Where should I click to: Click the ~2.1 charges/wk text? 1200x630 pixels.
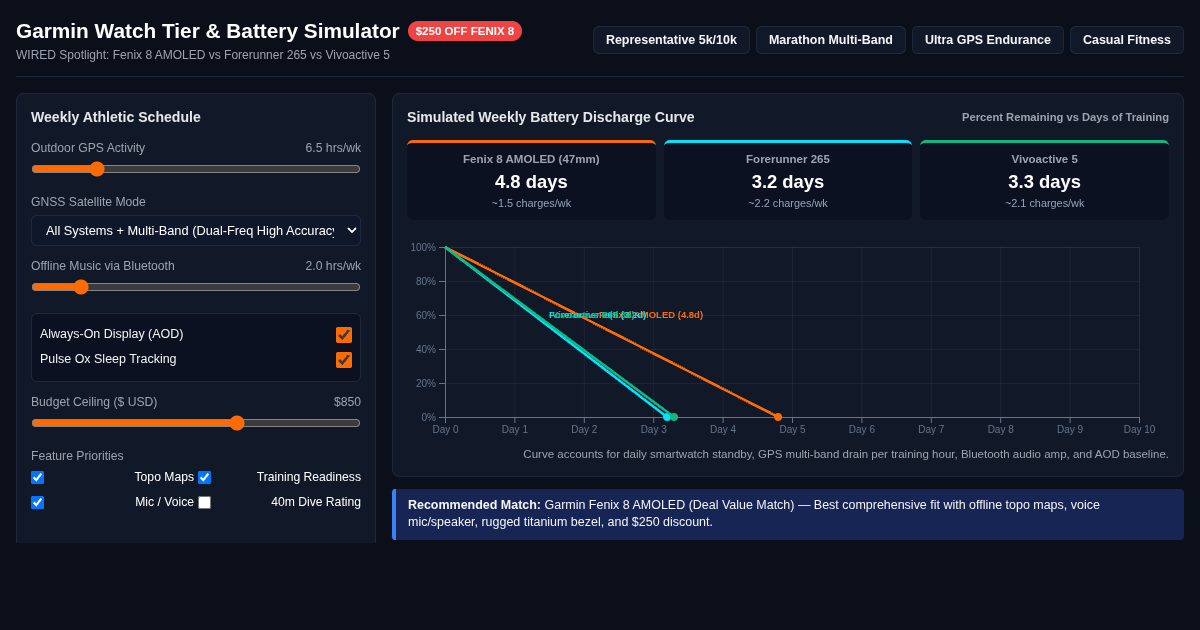tap(1044, 203)
